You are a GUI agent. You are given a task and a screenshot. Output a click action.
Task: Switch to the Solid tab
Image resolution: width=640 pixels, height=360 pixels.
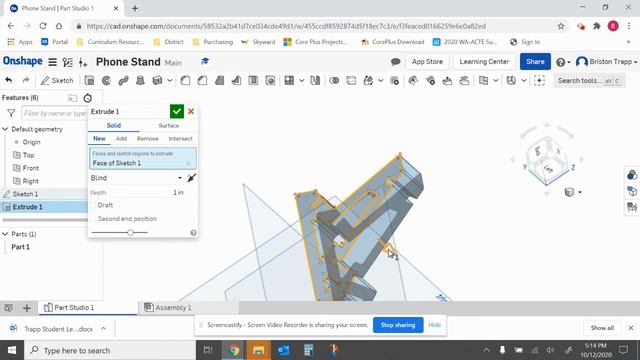click(114, 126)
